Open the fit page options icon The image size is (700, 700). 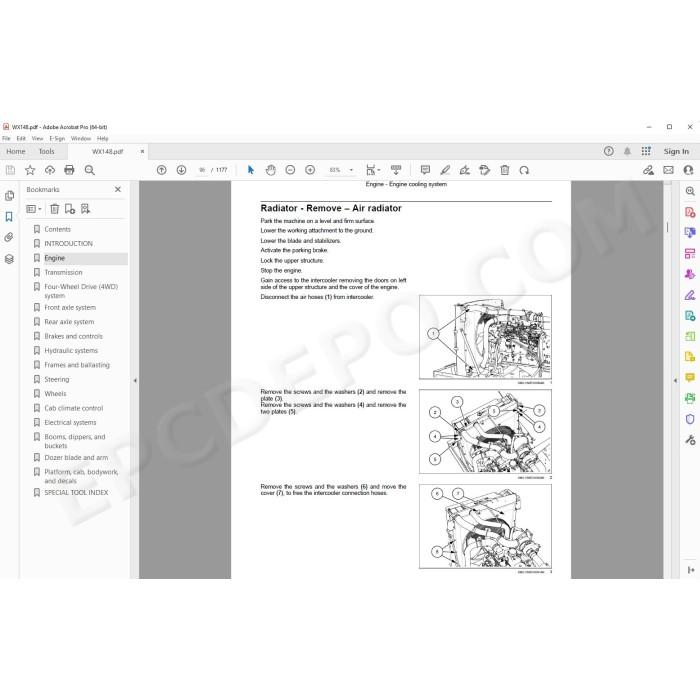click(x=372, y=170)
